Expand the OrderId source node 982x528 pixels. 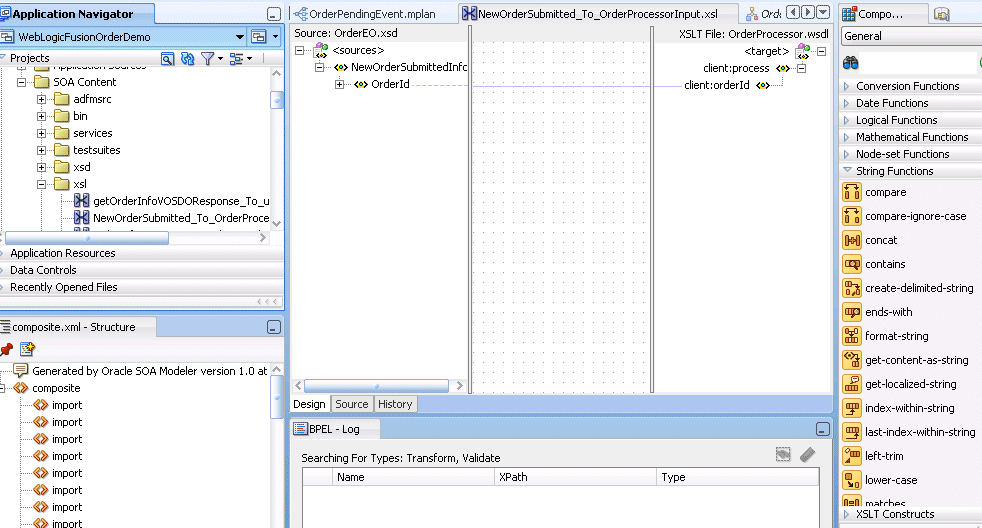click(339, 84)
